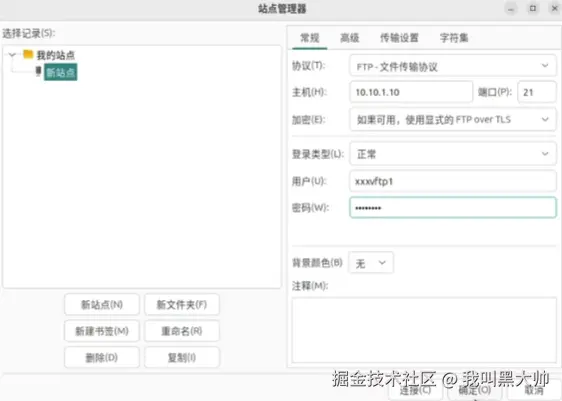Click the 重命名(R) button
The image size is (562, 401).
pyautogui.click(x=182, y=331)
